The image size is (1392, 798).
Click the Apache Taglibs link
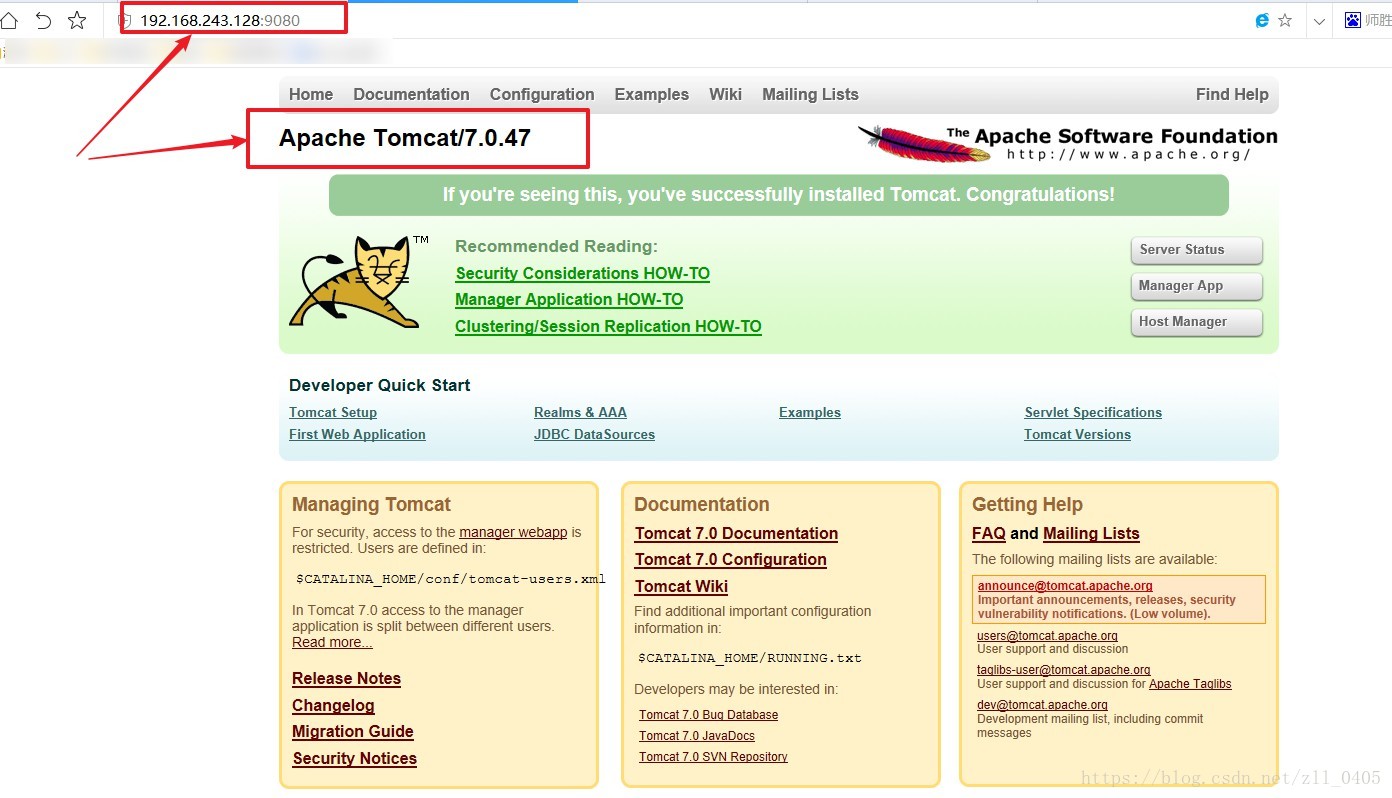pos(1190,684)
